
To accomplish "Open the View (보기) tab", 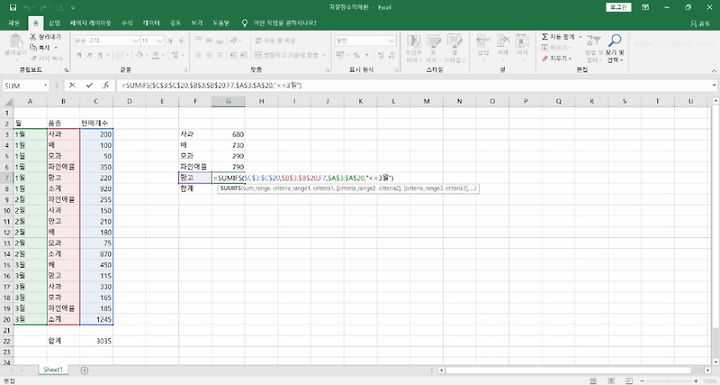I will click(x=197, y=23).
